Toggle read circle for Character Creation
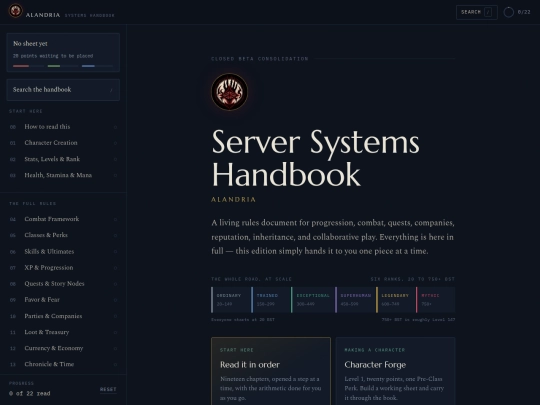The height and width of the screenshot is (405, 540). tap(115, 143)
